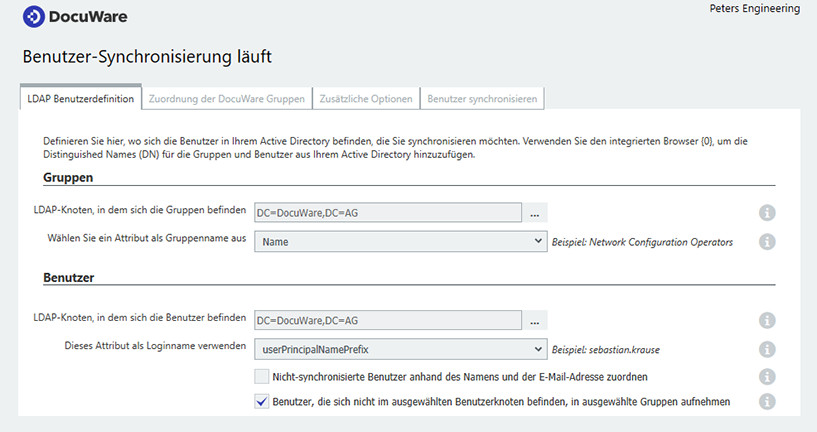Browse LDAP node for groups with ellipsis button
Viewport: 817px width, 432px height.
pyautogui.click(x=535, y=213)
